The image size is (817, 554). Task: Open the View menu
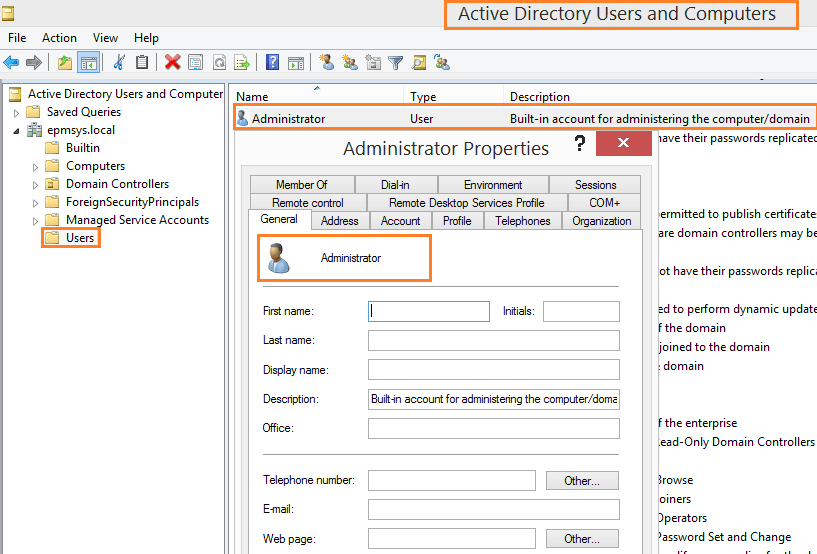coord(105,38)
